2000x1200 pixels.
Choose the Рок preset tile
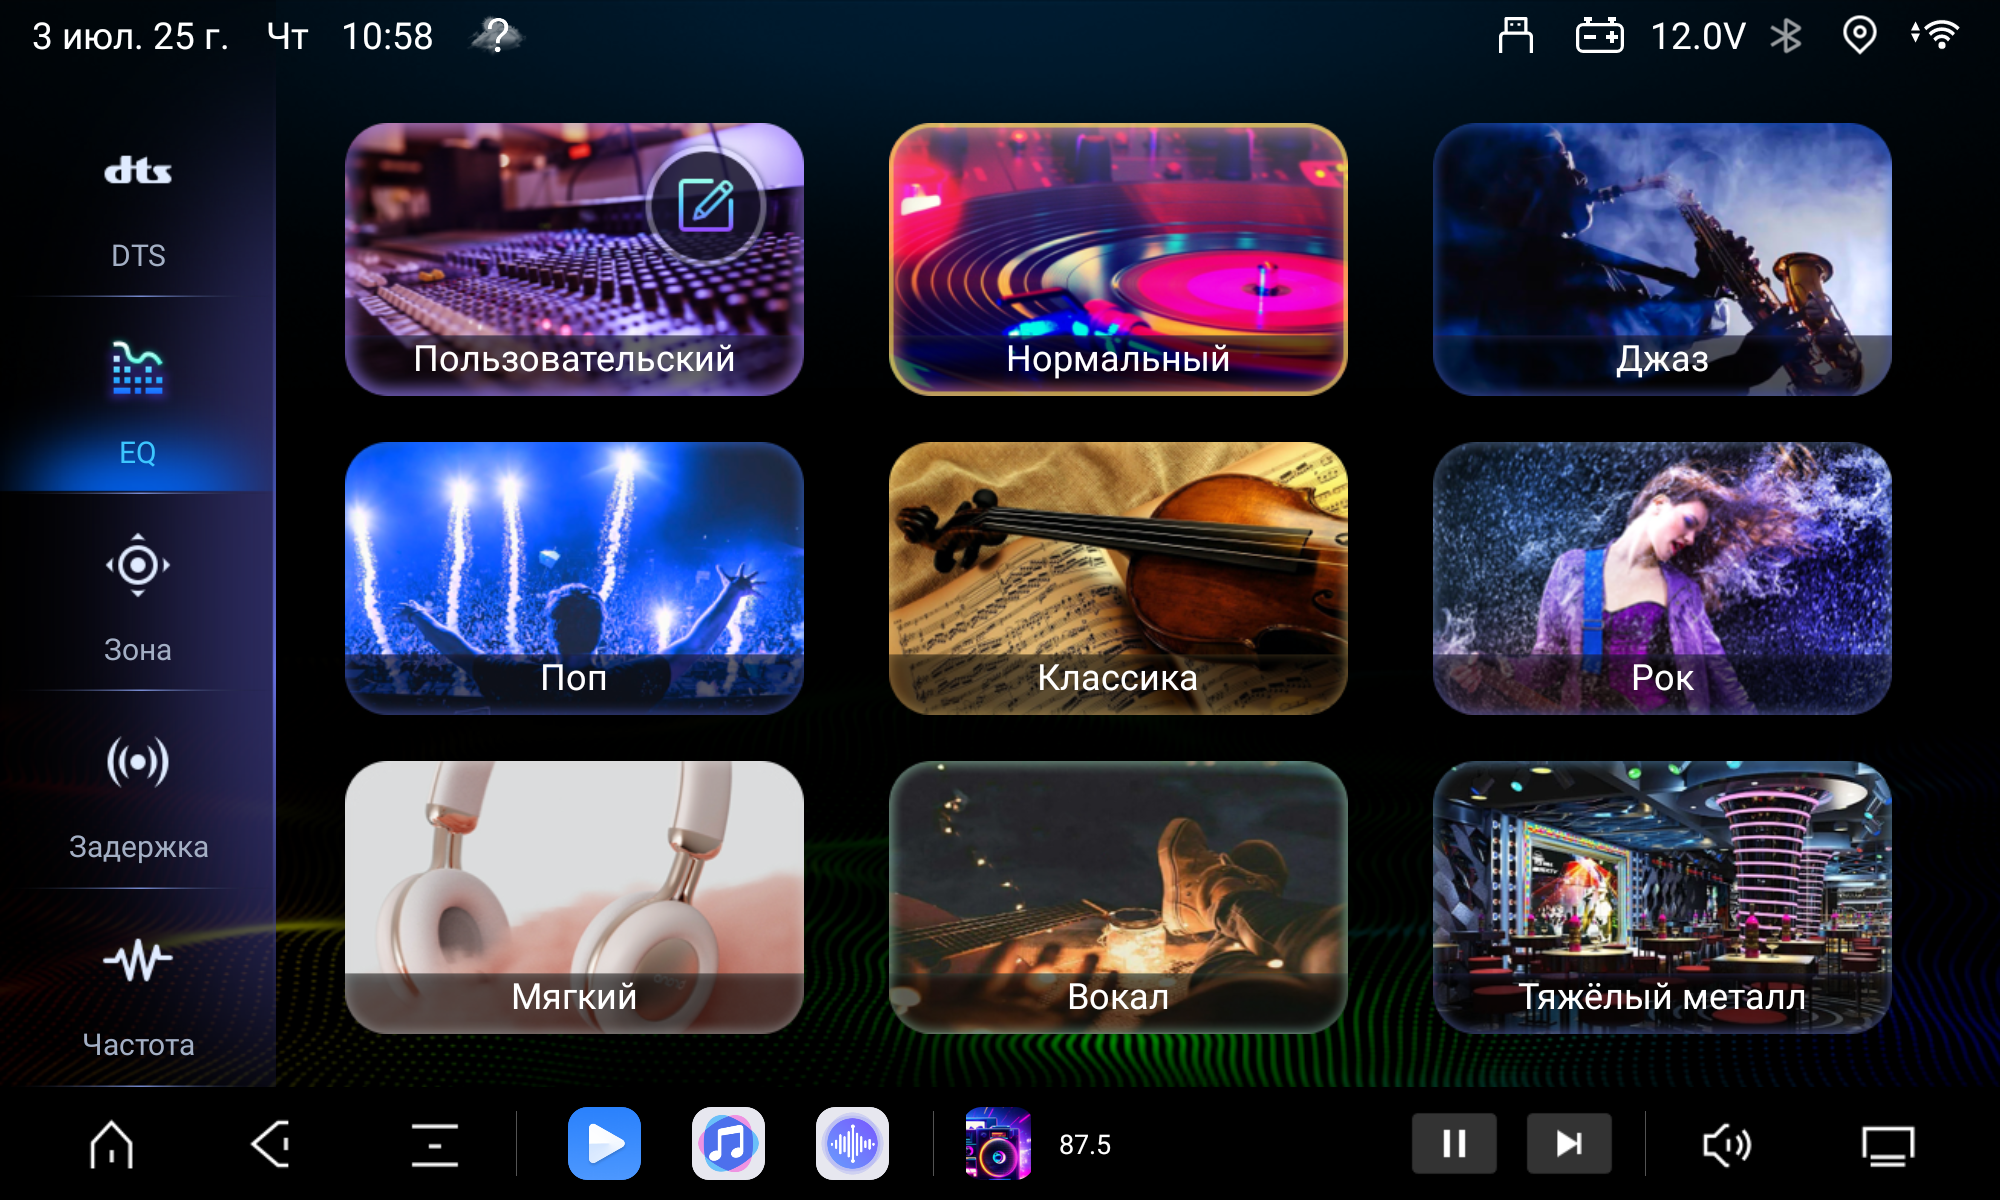click(1662, 578)
